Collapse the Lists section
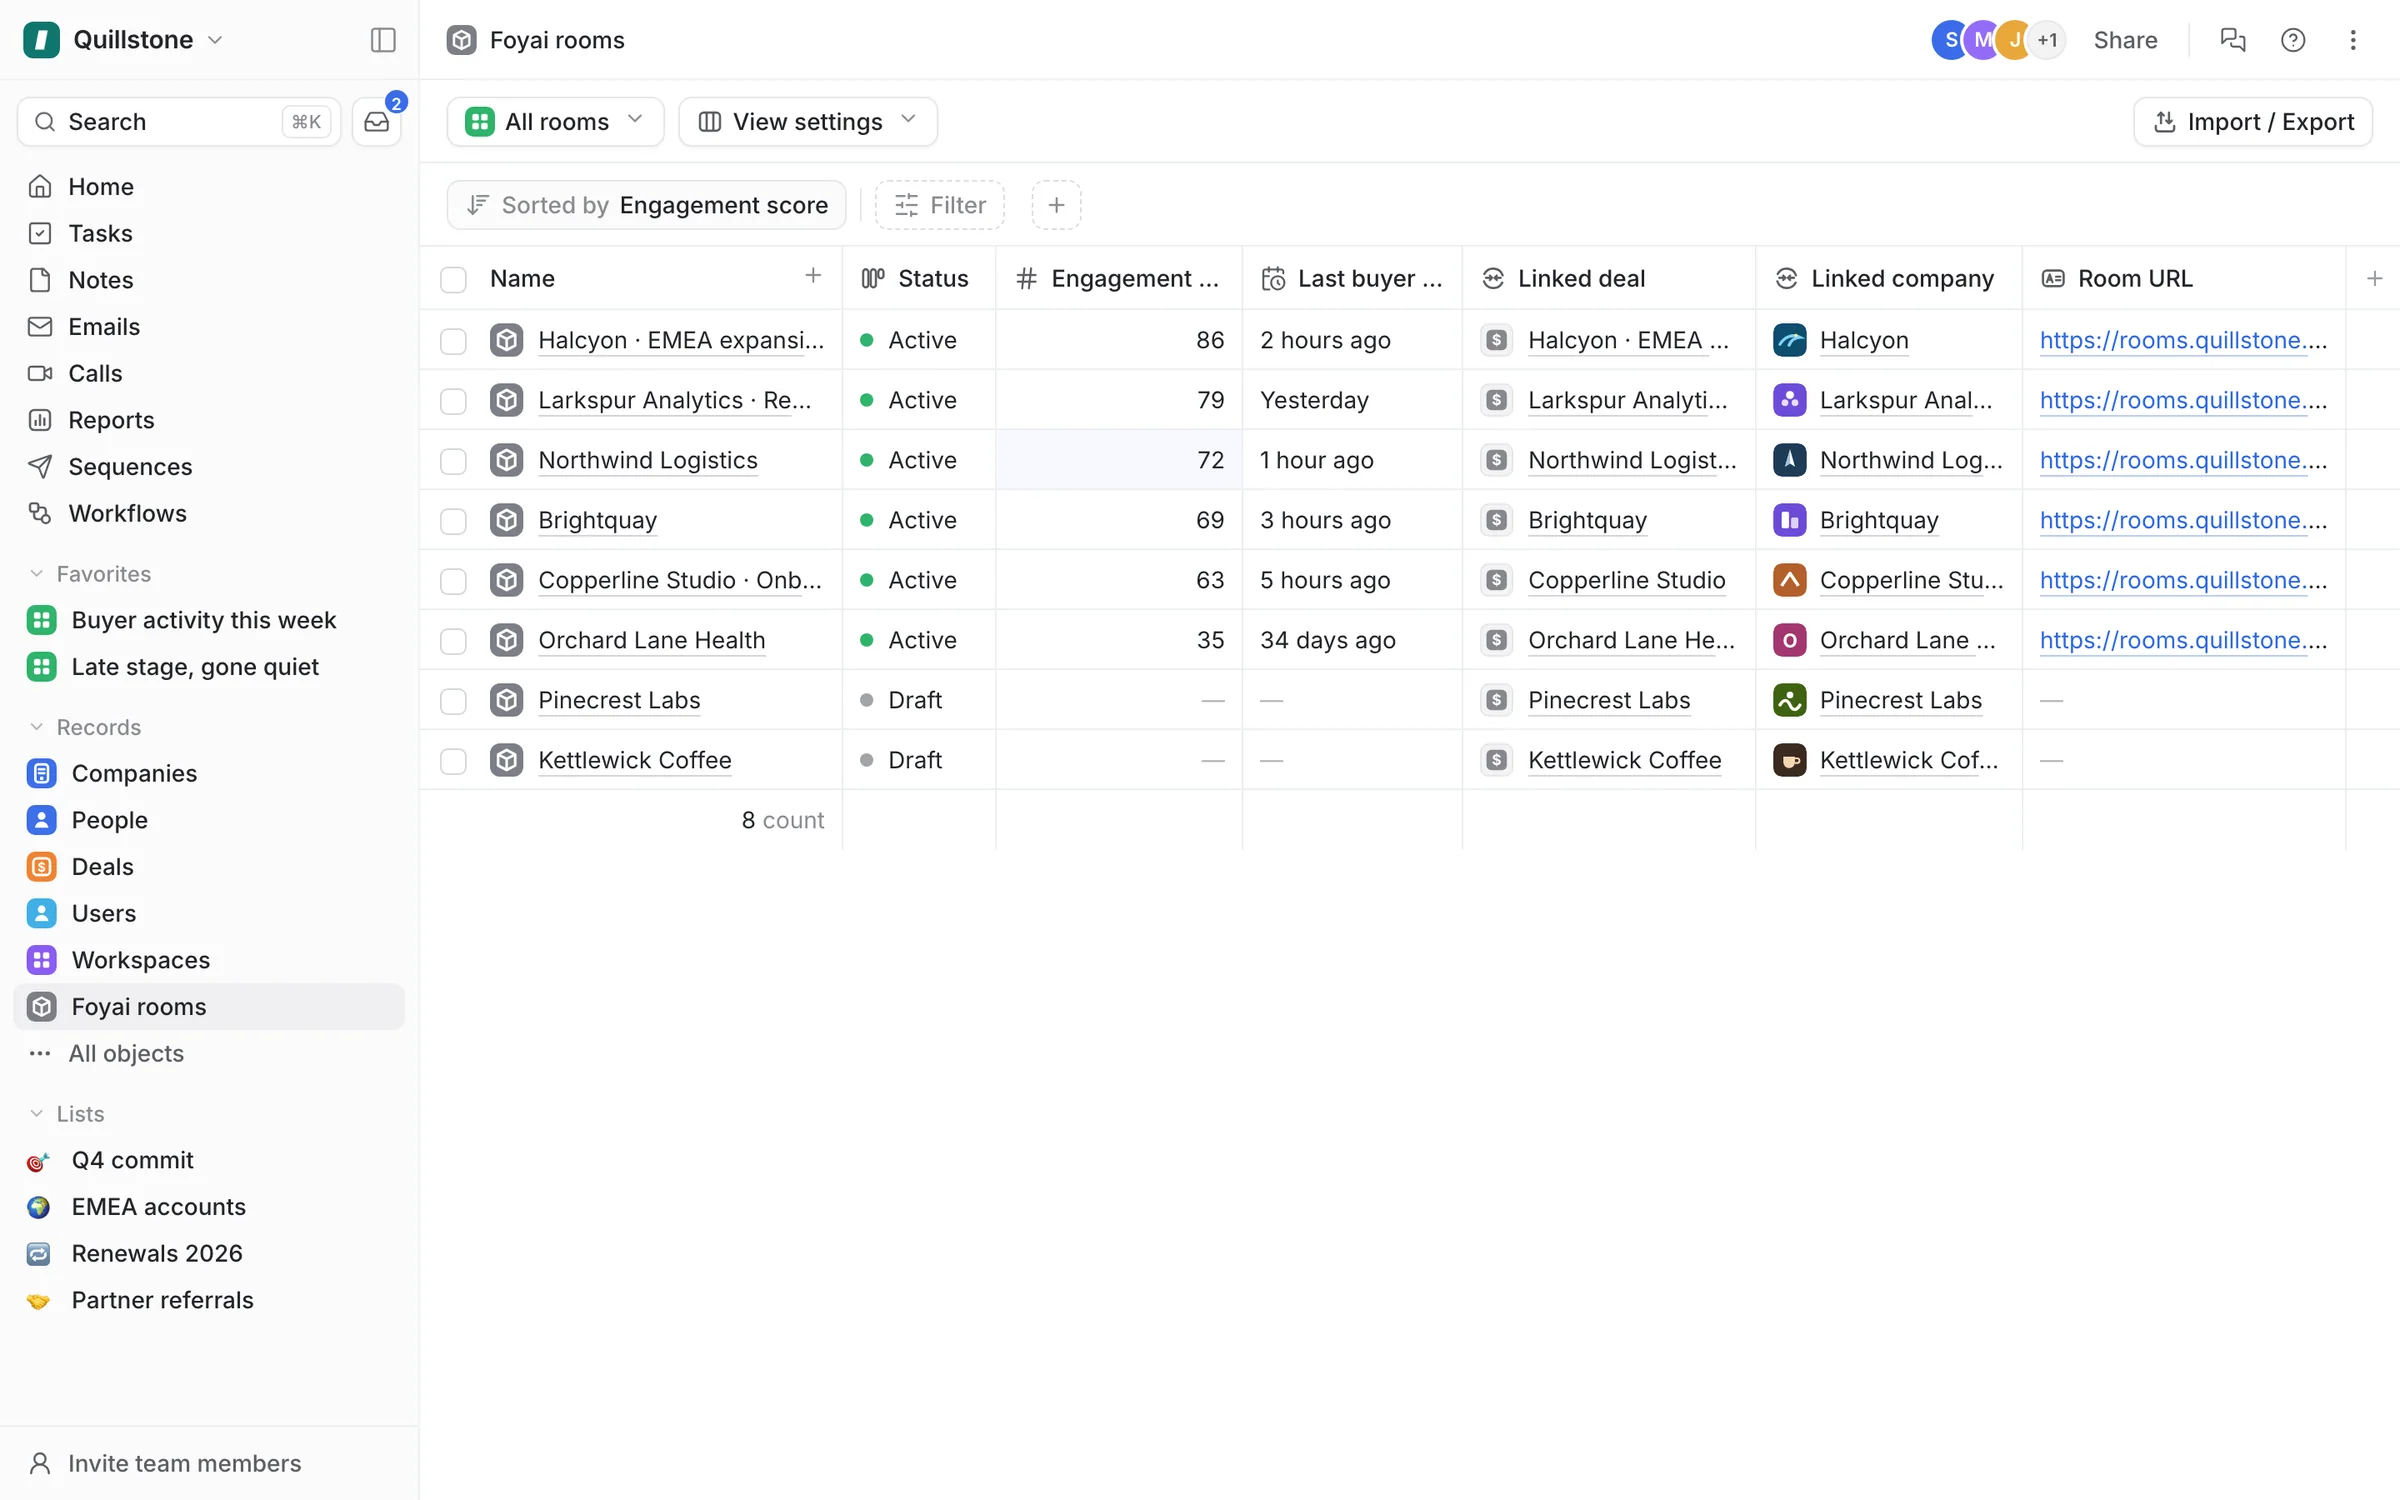 click(66, 1114)
